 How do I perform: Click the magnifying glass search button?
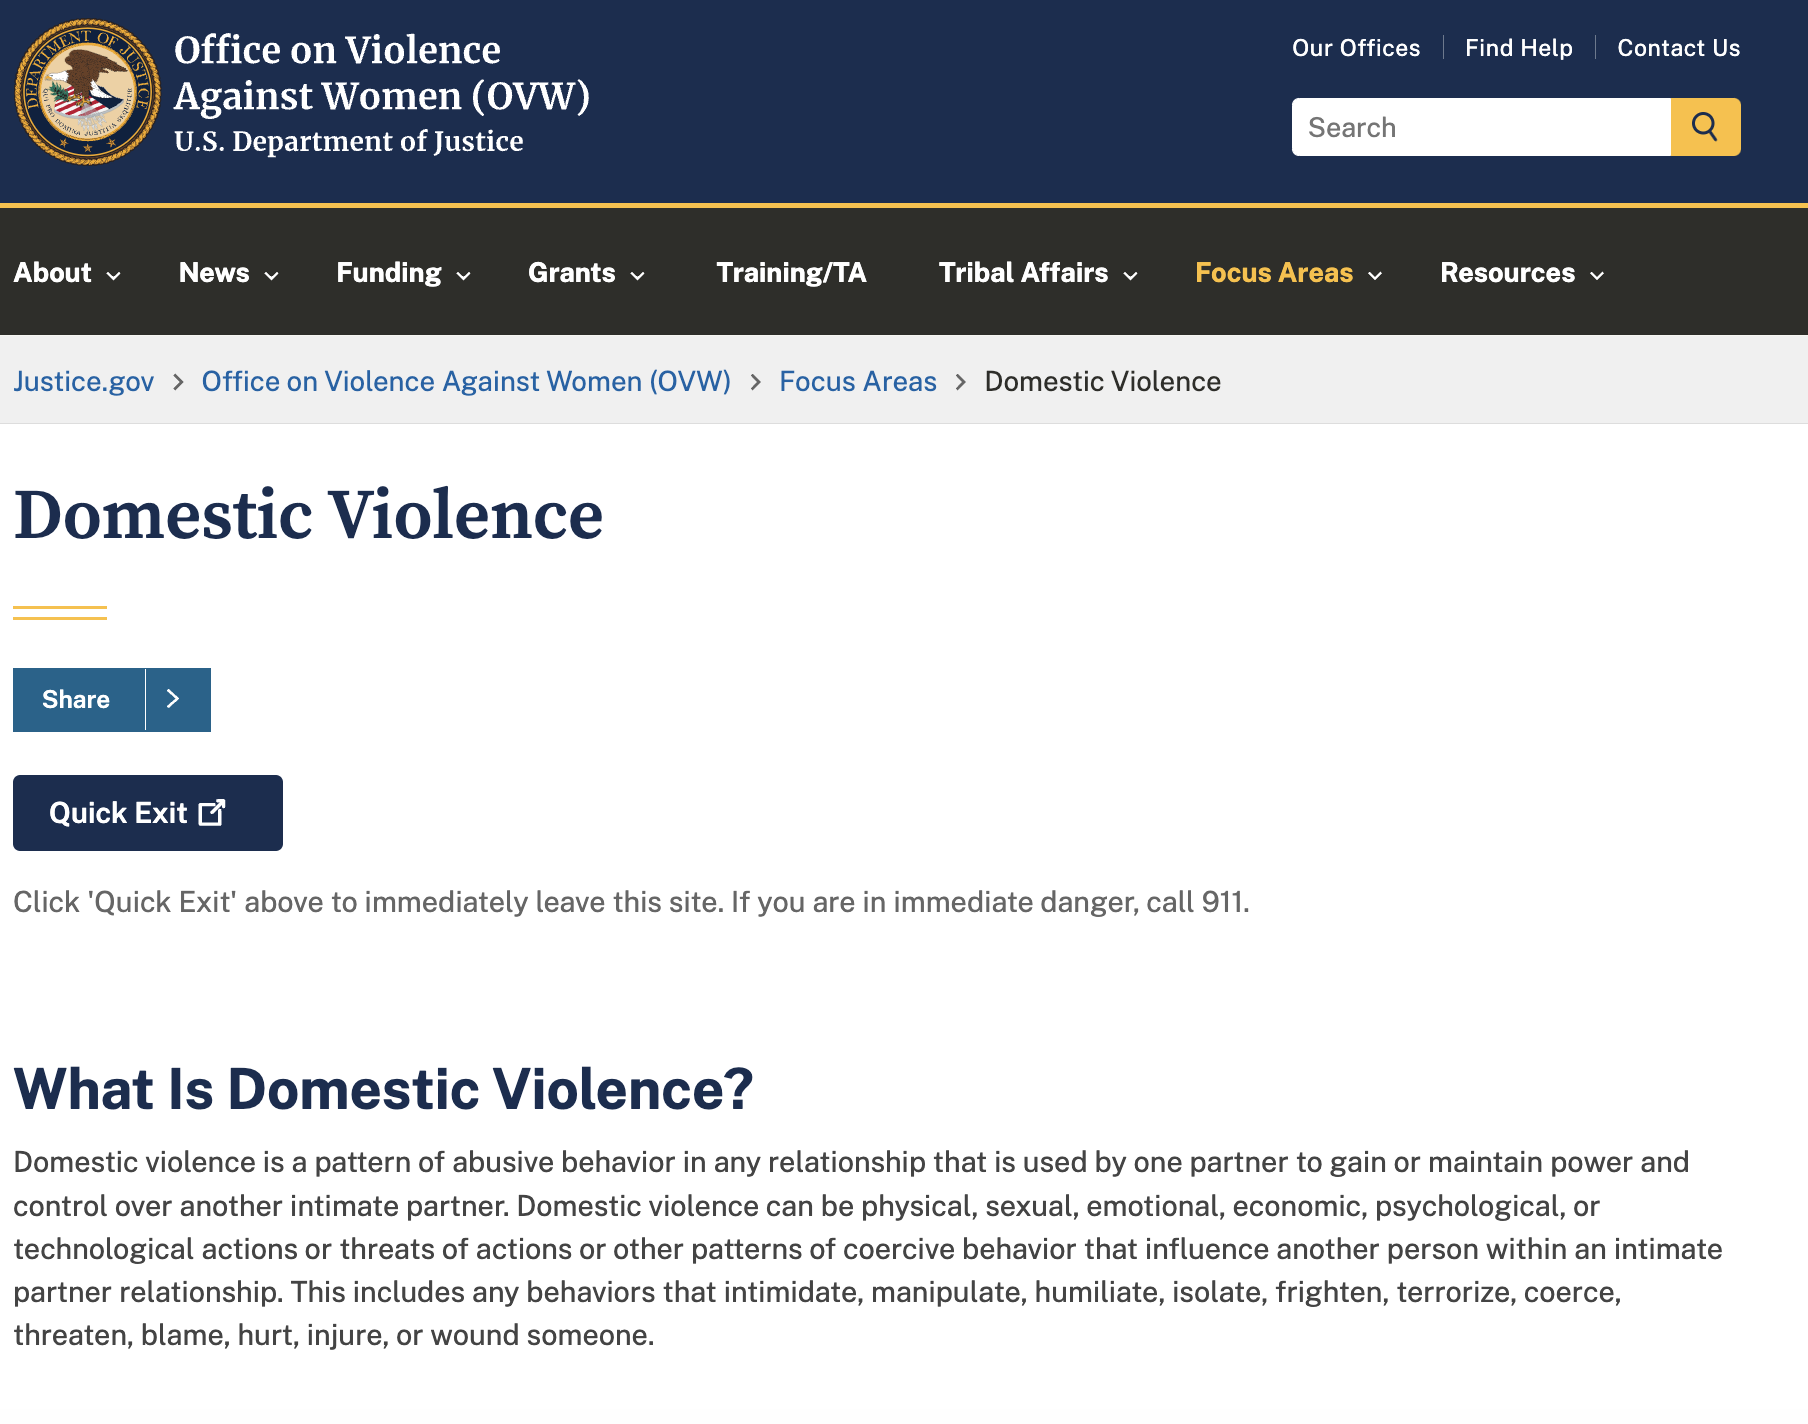(1705, 127)
